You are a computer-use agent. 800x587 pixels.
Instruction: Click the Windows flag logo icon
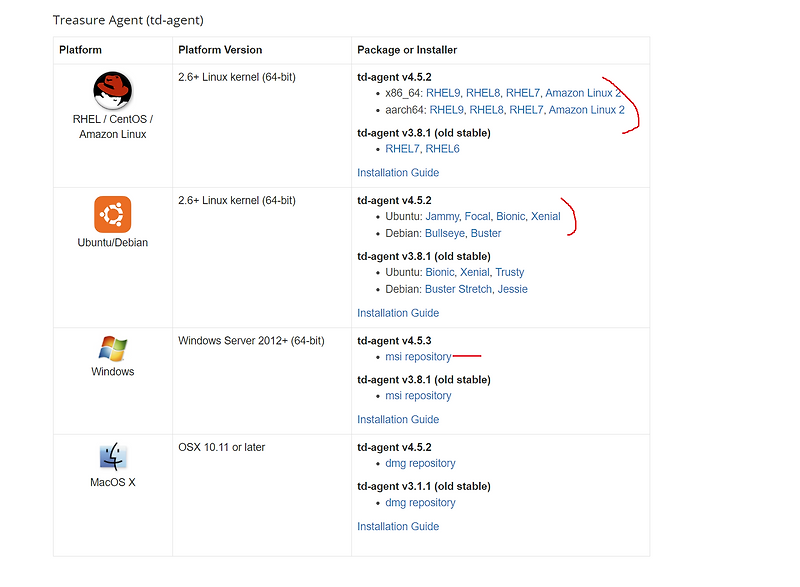tap(112, 349)
